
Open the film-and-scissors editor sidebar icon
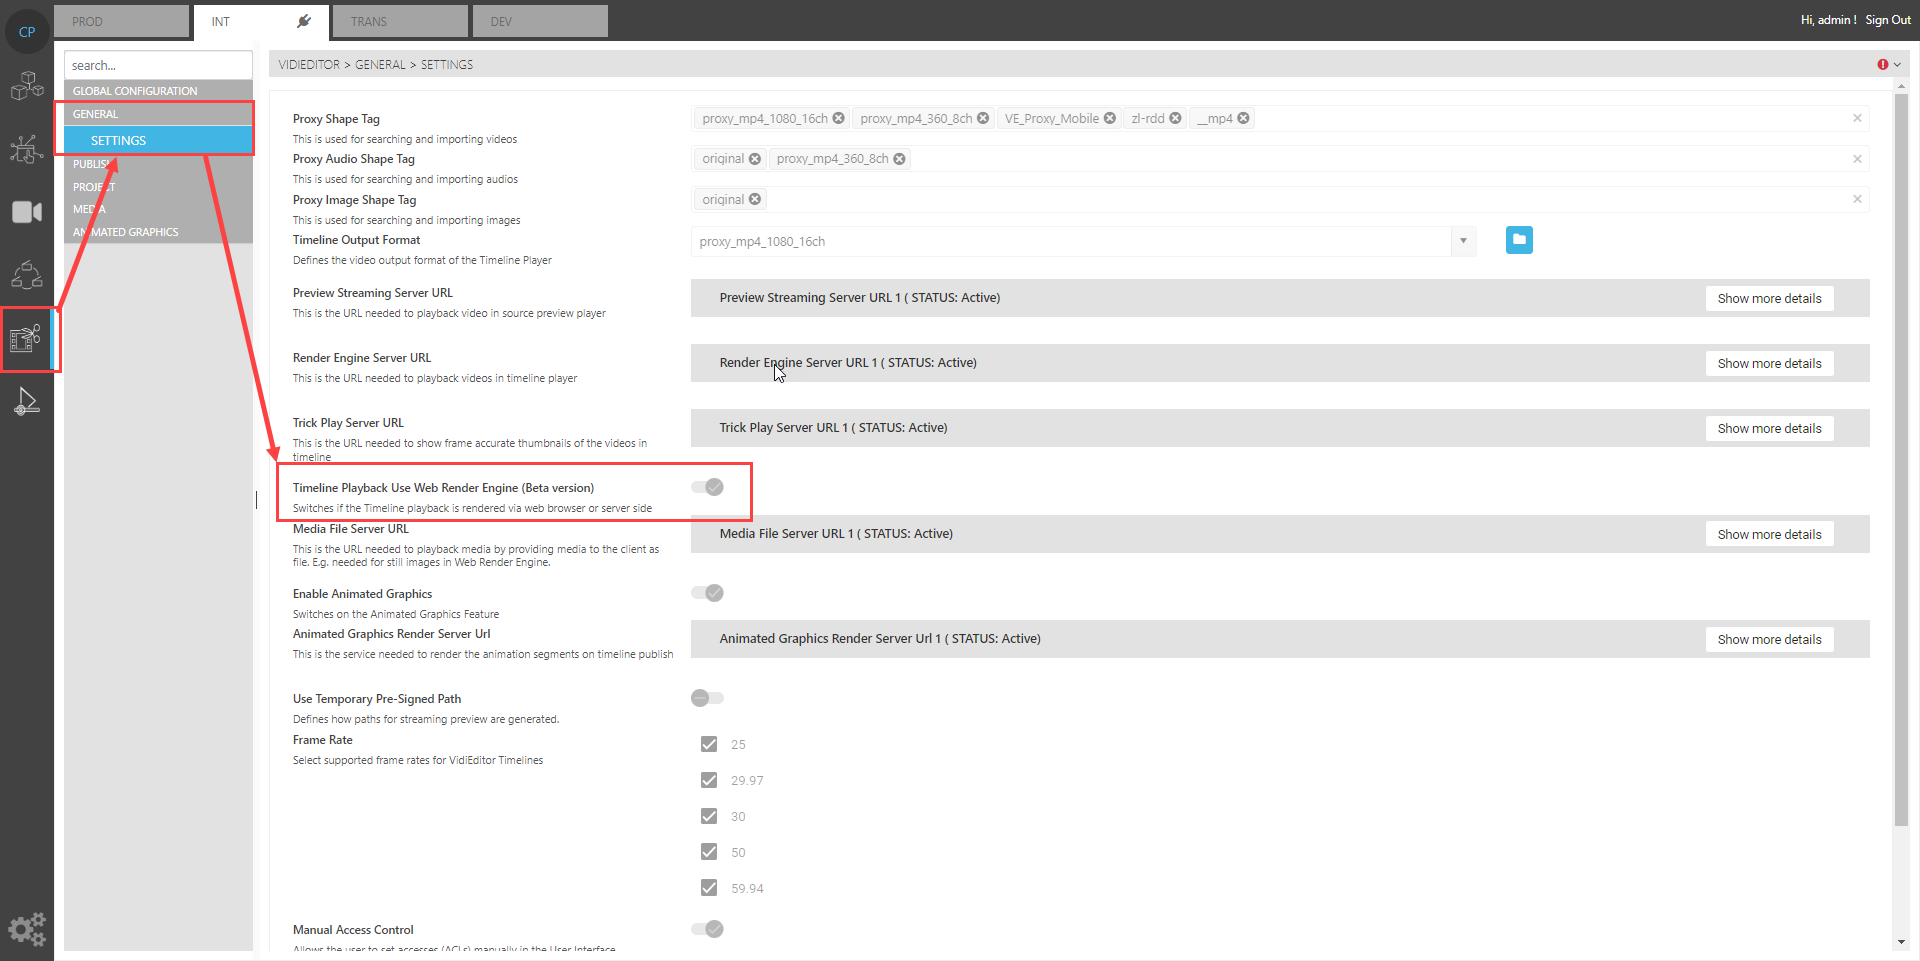coord(26,339)
